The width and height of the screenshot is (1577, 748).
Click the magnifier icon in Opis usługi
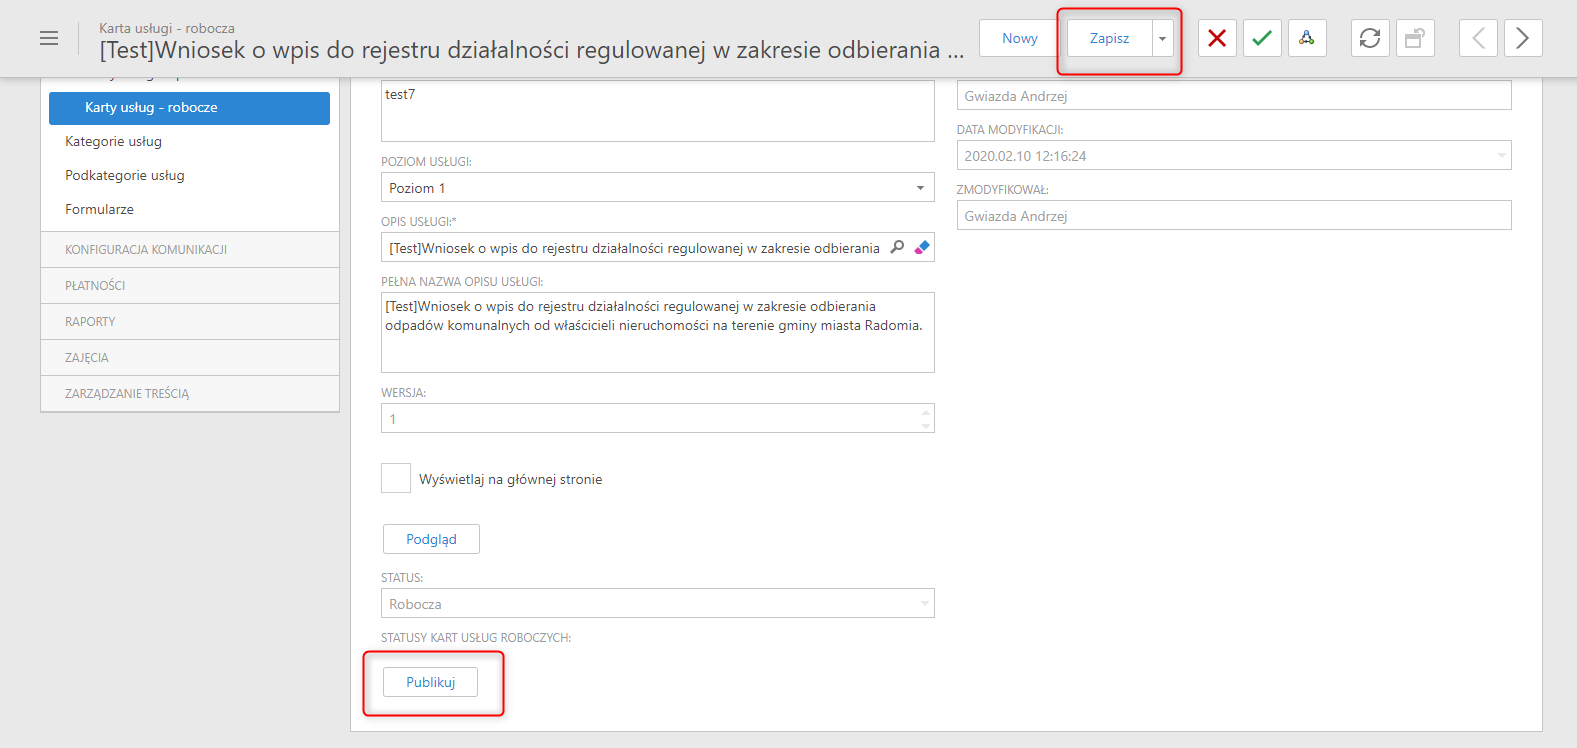click(x=897, y=247)
